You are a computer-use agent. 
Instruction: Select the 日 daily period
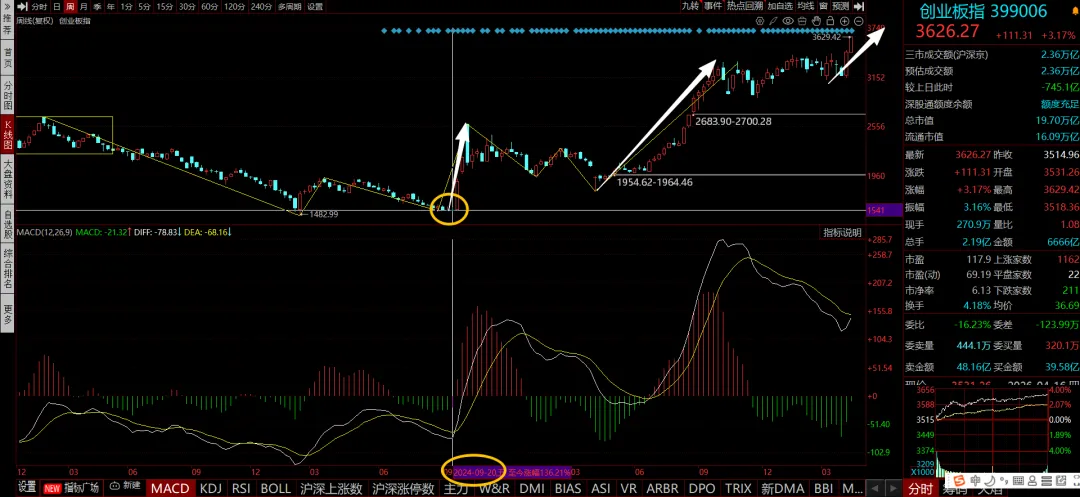(56, 7)
